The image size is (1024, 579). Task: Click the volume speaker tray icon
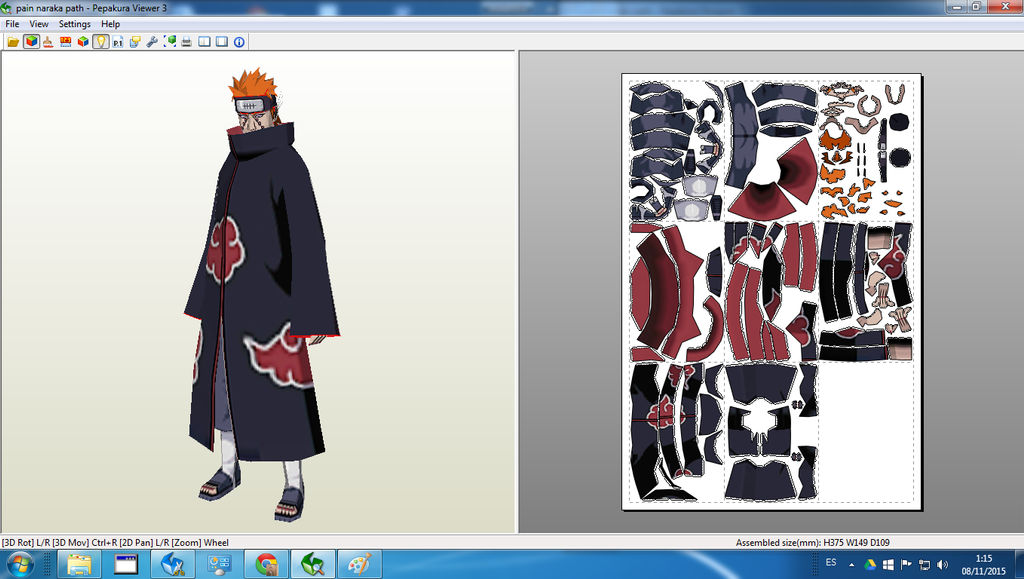(x=942, y=565)
